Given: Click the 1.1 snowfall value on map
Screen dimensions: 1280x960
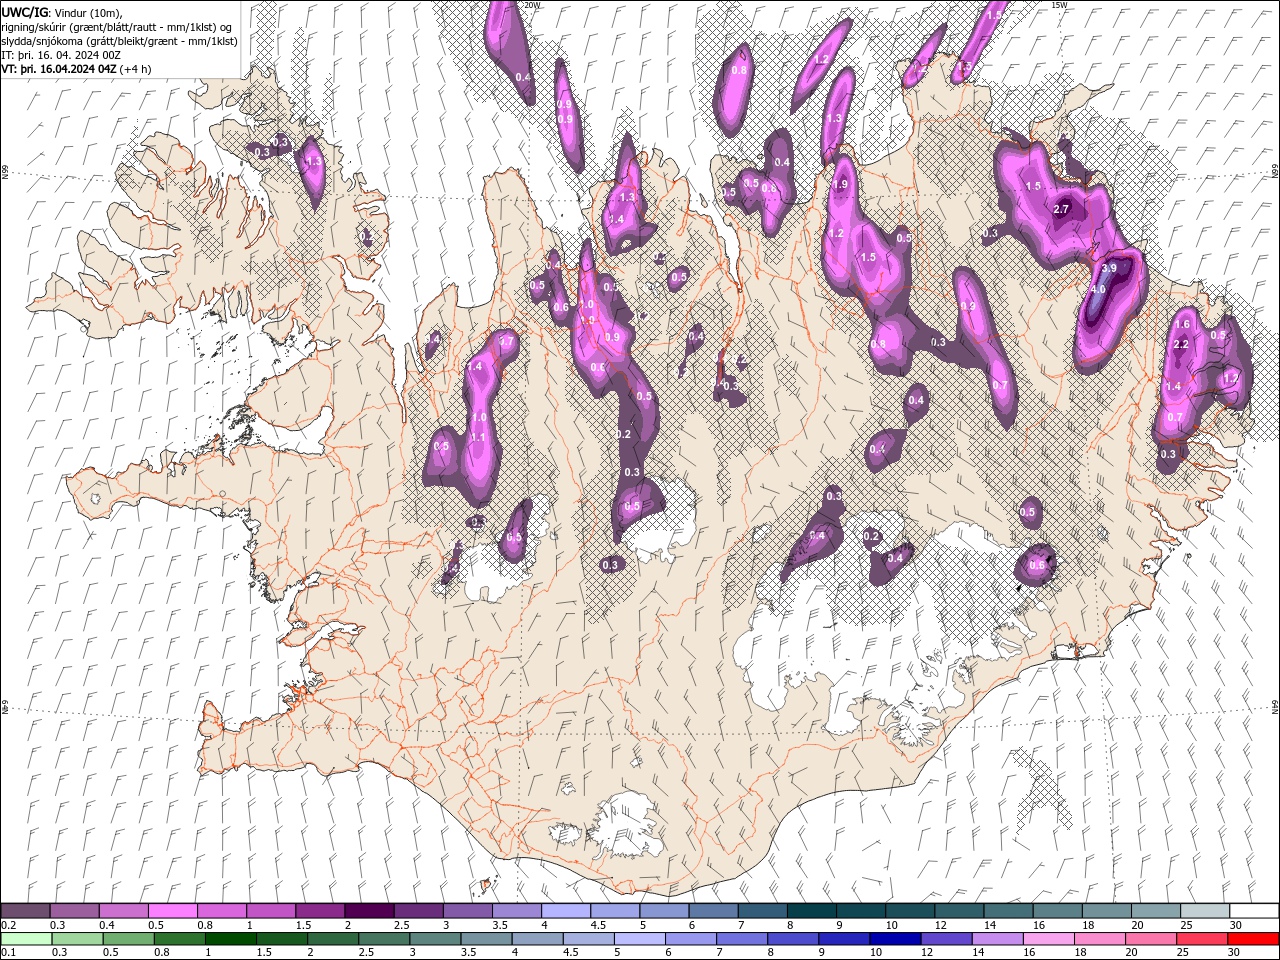Looking at the screenshot, I should click(478, 438).
